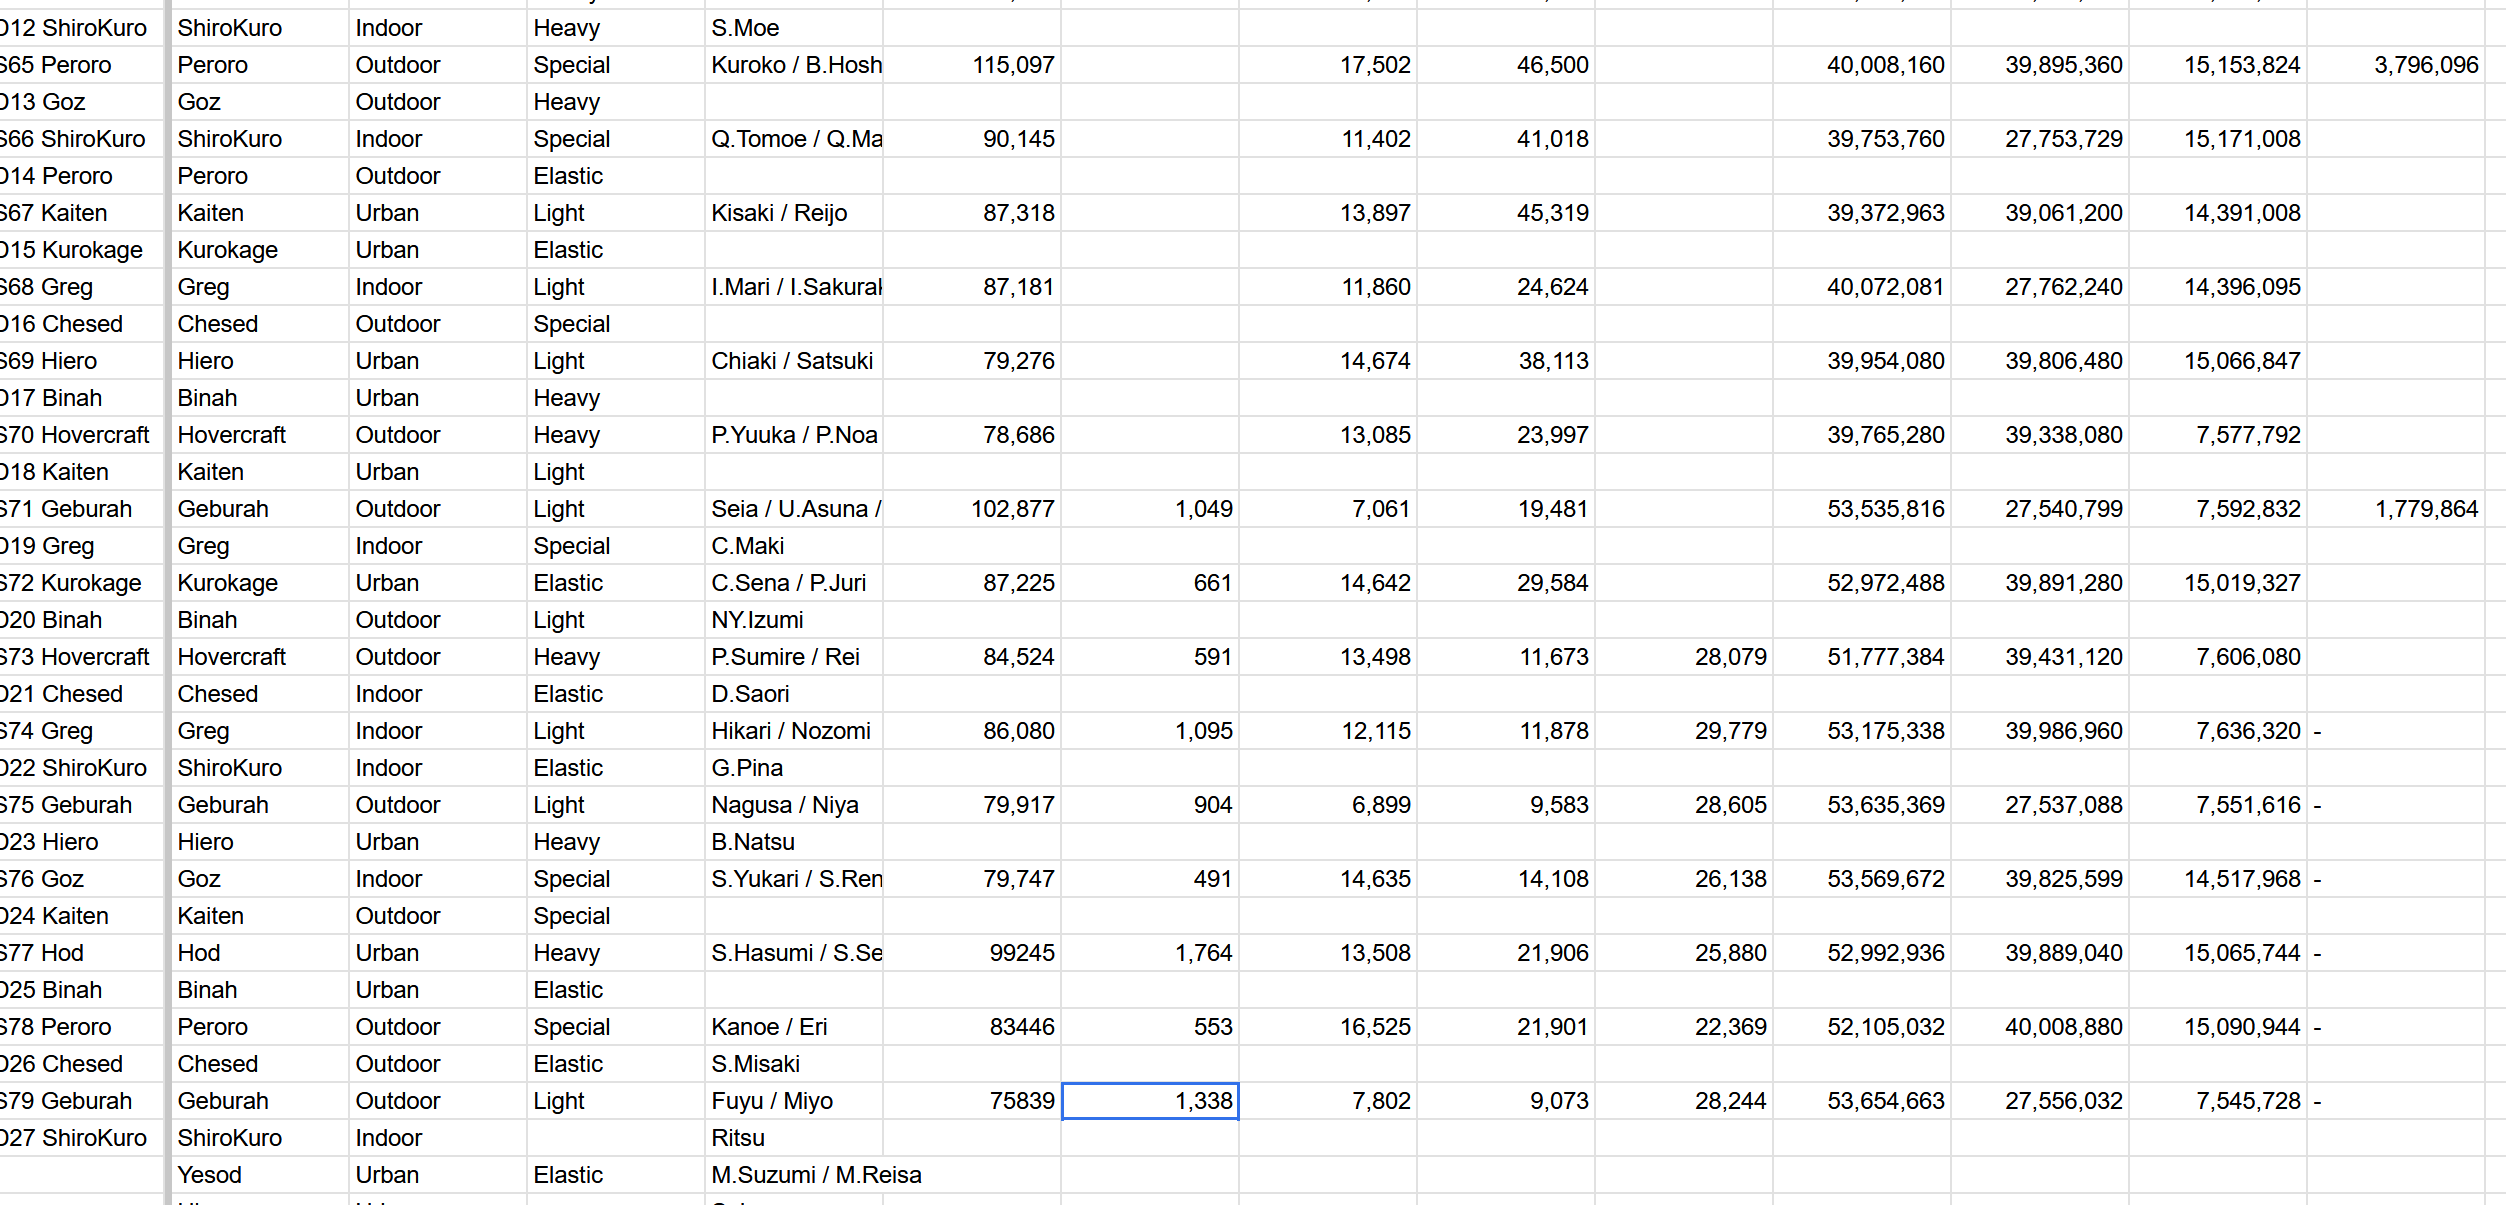Click cell with value 99245
Screen dimensions: 2506x1205
[x=1021, y=953]
